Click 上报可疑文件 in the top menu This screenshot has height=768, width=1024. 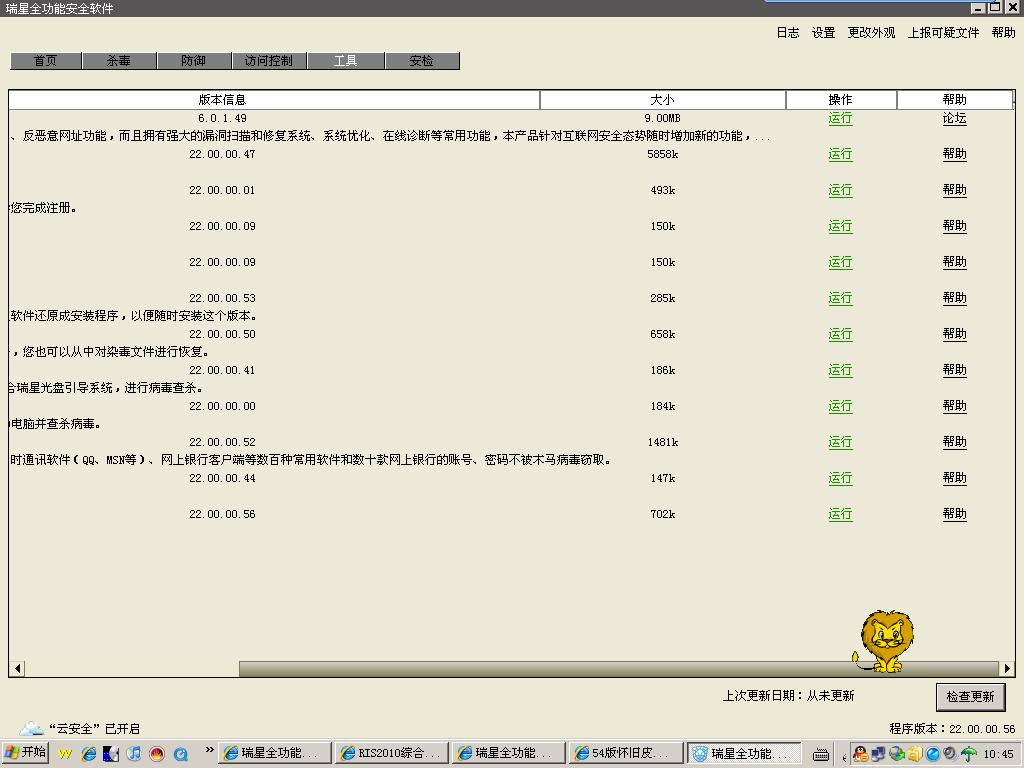pos(943,33)
